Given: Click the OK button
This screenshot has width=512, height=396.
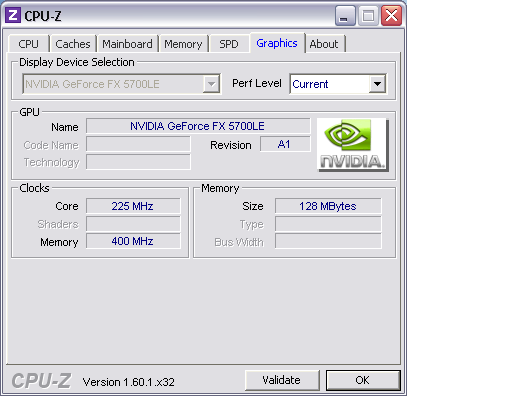Looking at the screenshot, I should coord(363,380).
